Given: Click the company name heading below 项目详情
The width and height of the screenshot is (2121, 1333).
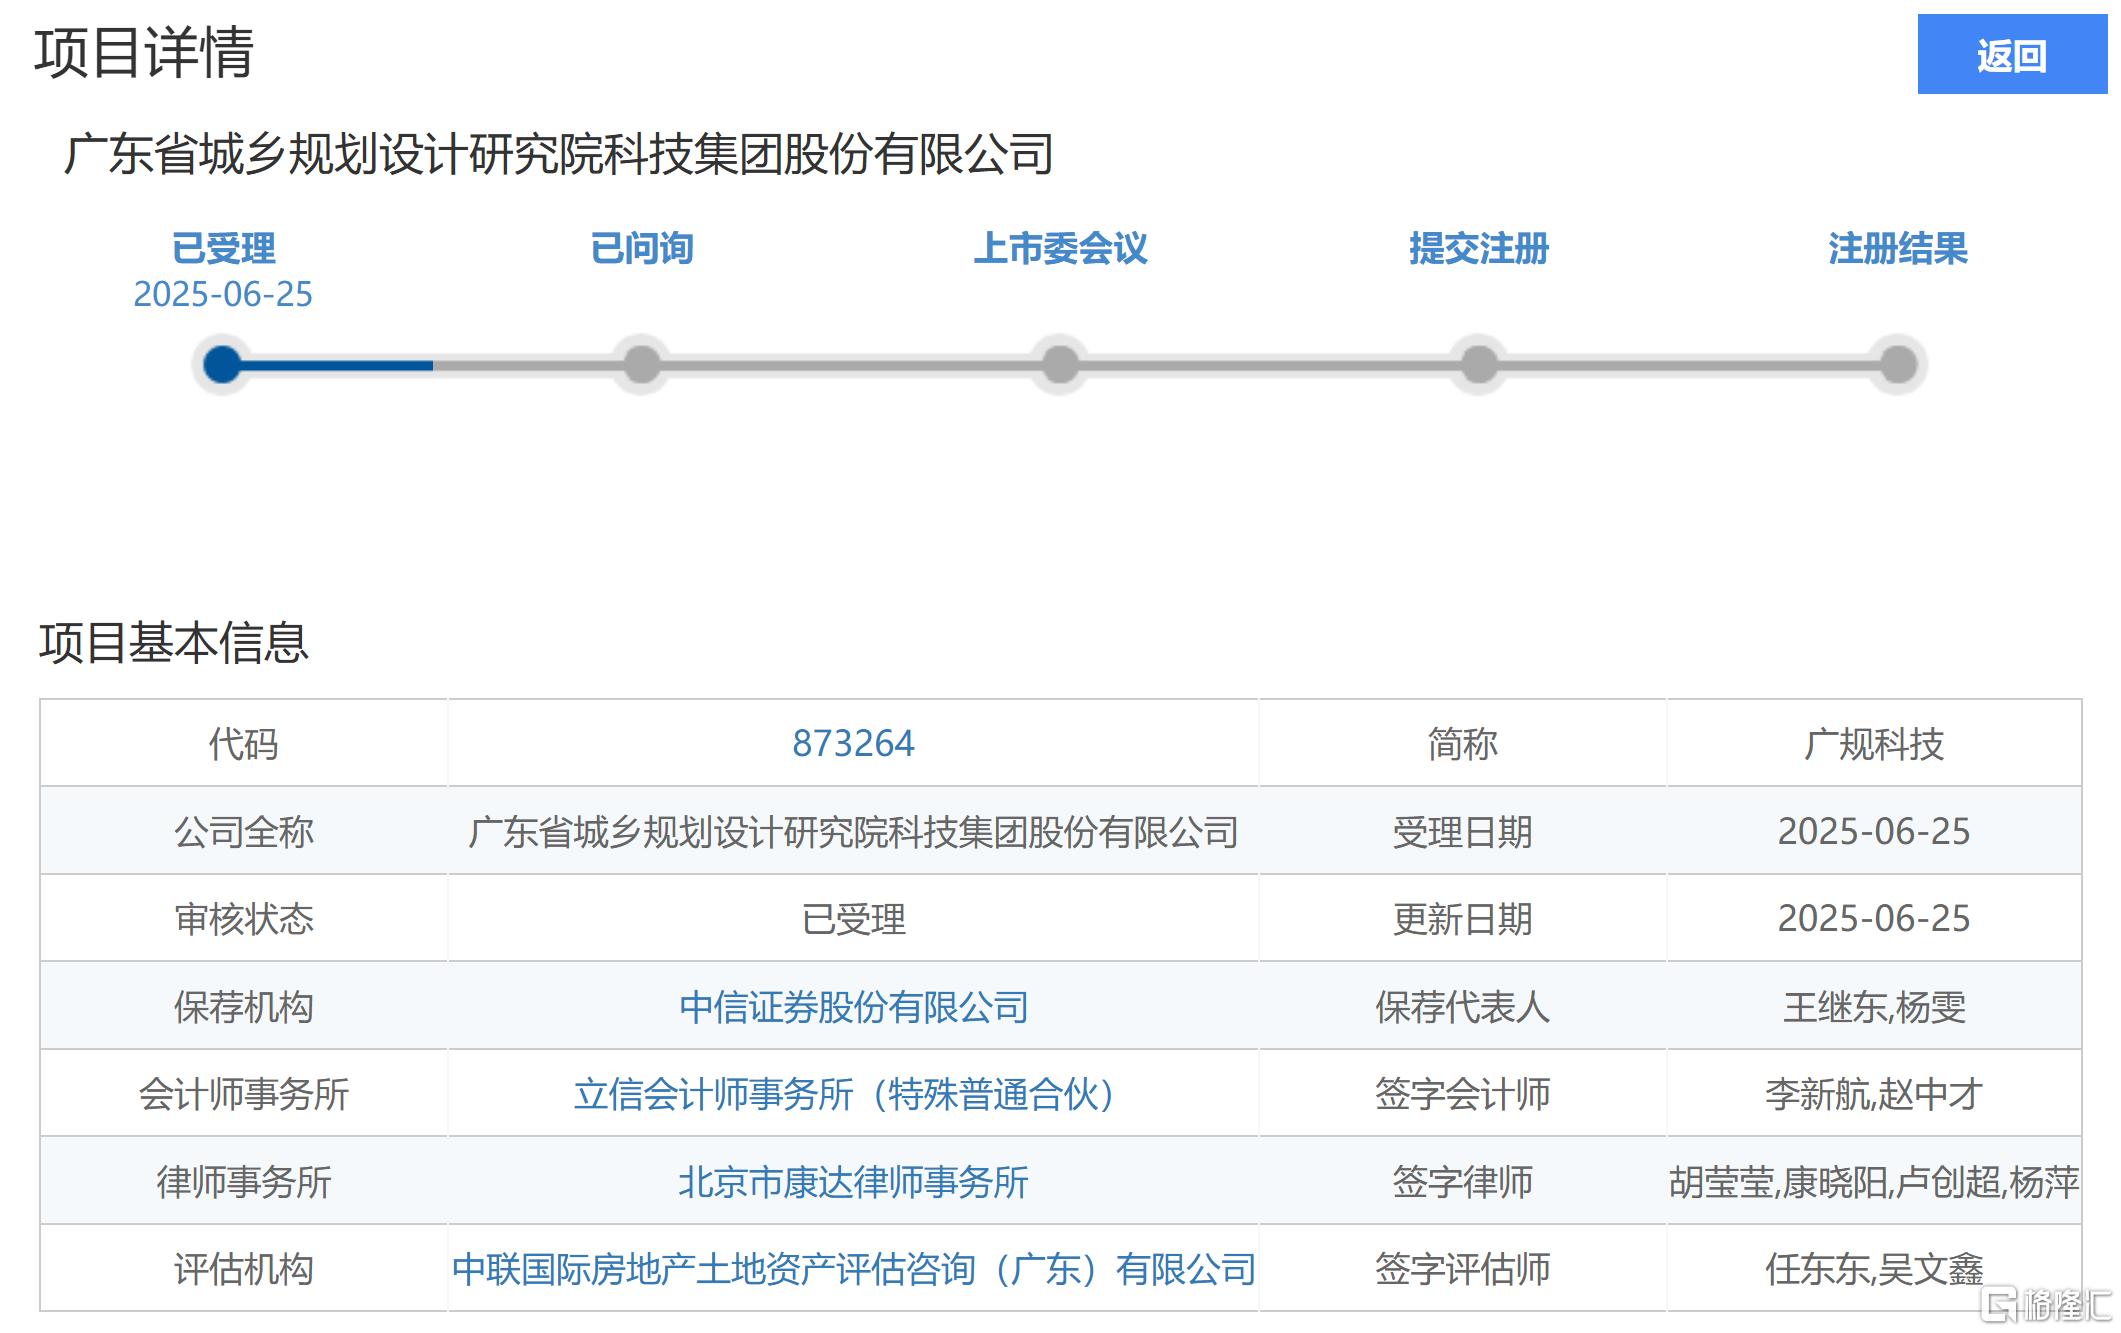Looking at the screenshot, I should tap(558, 154).
